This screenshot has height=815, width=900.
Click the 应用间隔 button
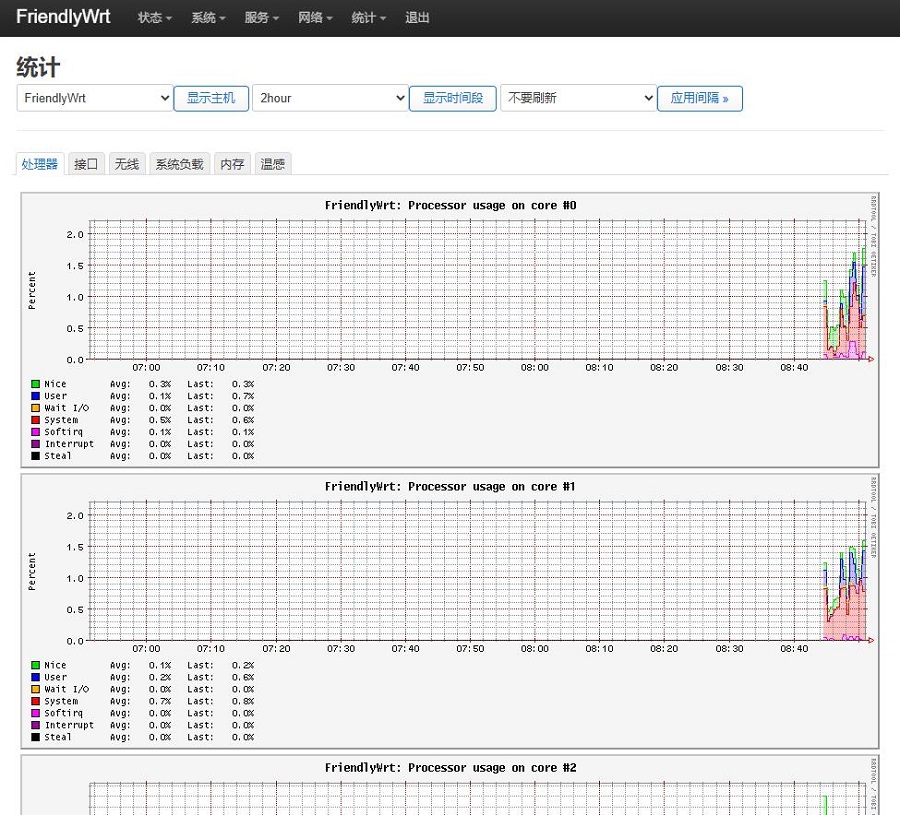700,98
